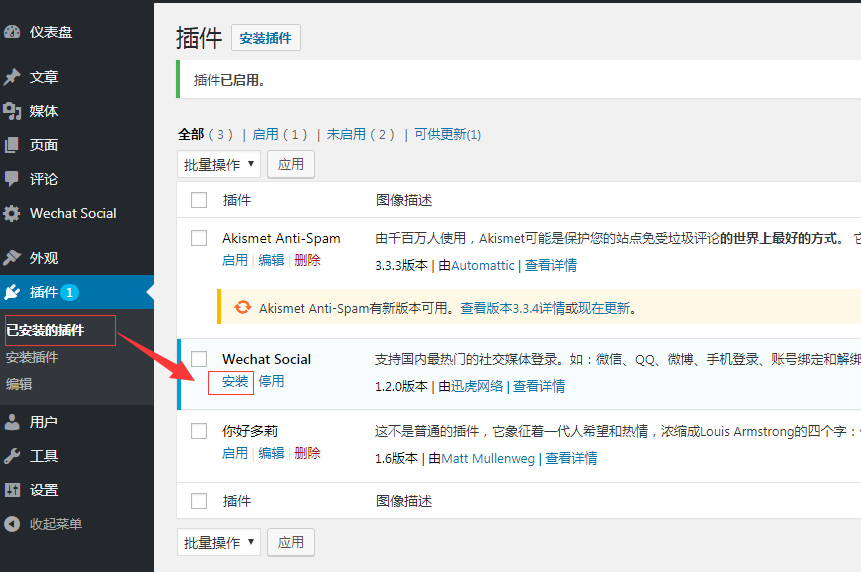Open the bottom 批量操作 dropdown
Screen dimensions: 861x572
219,542
